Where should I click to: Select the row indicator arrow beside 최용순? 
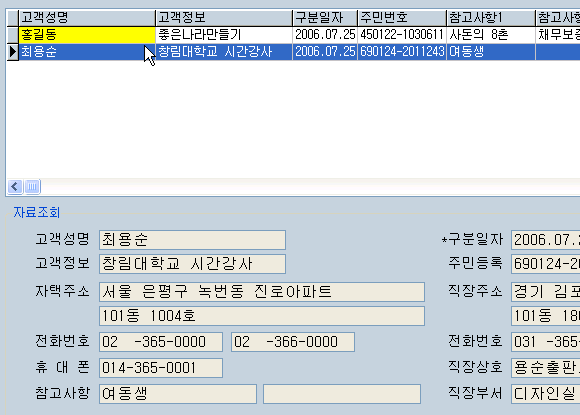[13, 52]
